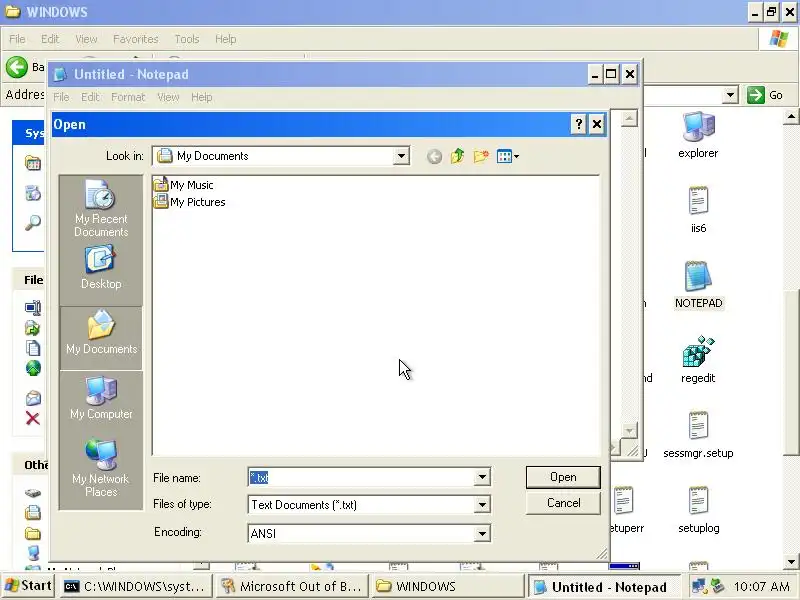Create a new folder in Open dialog
The width and height of the screenshot is (800, 600).
(481, 156)
